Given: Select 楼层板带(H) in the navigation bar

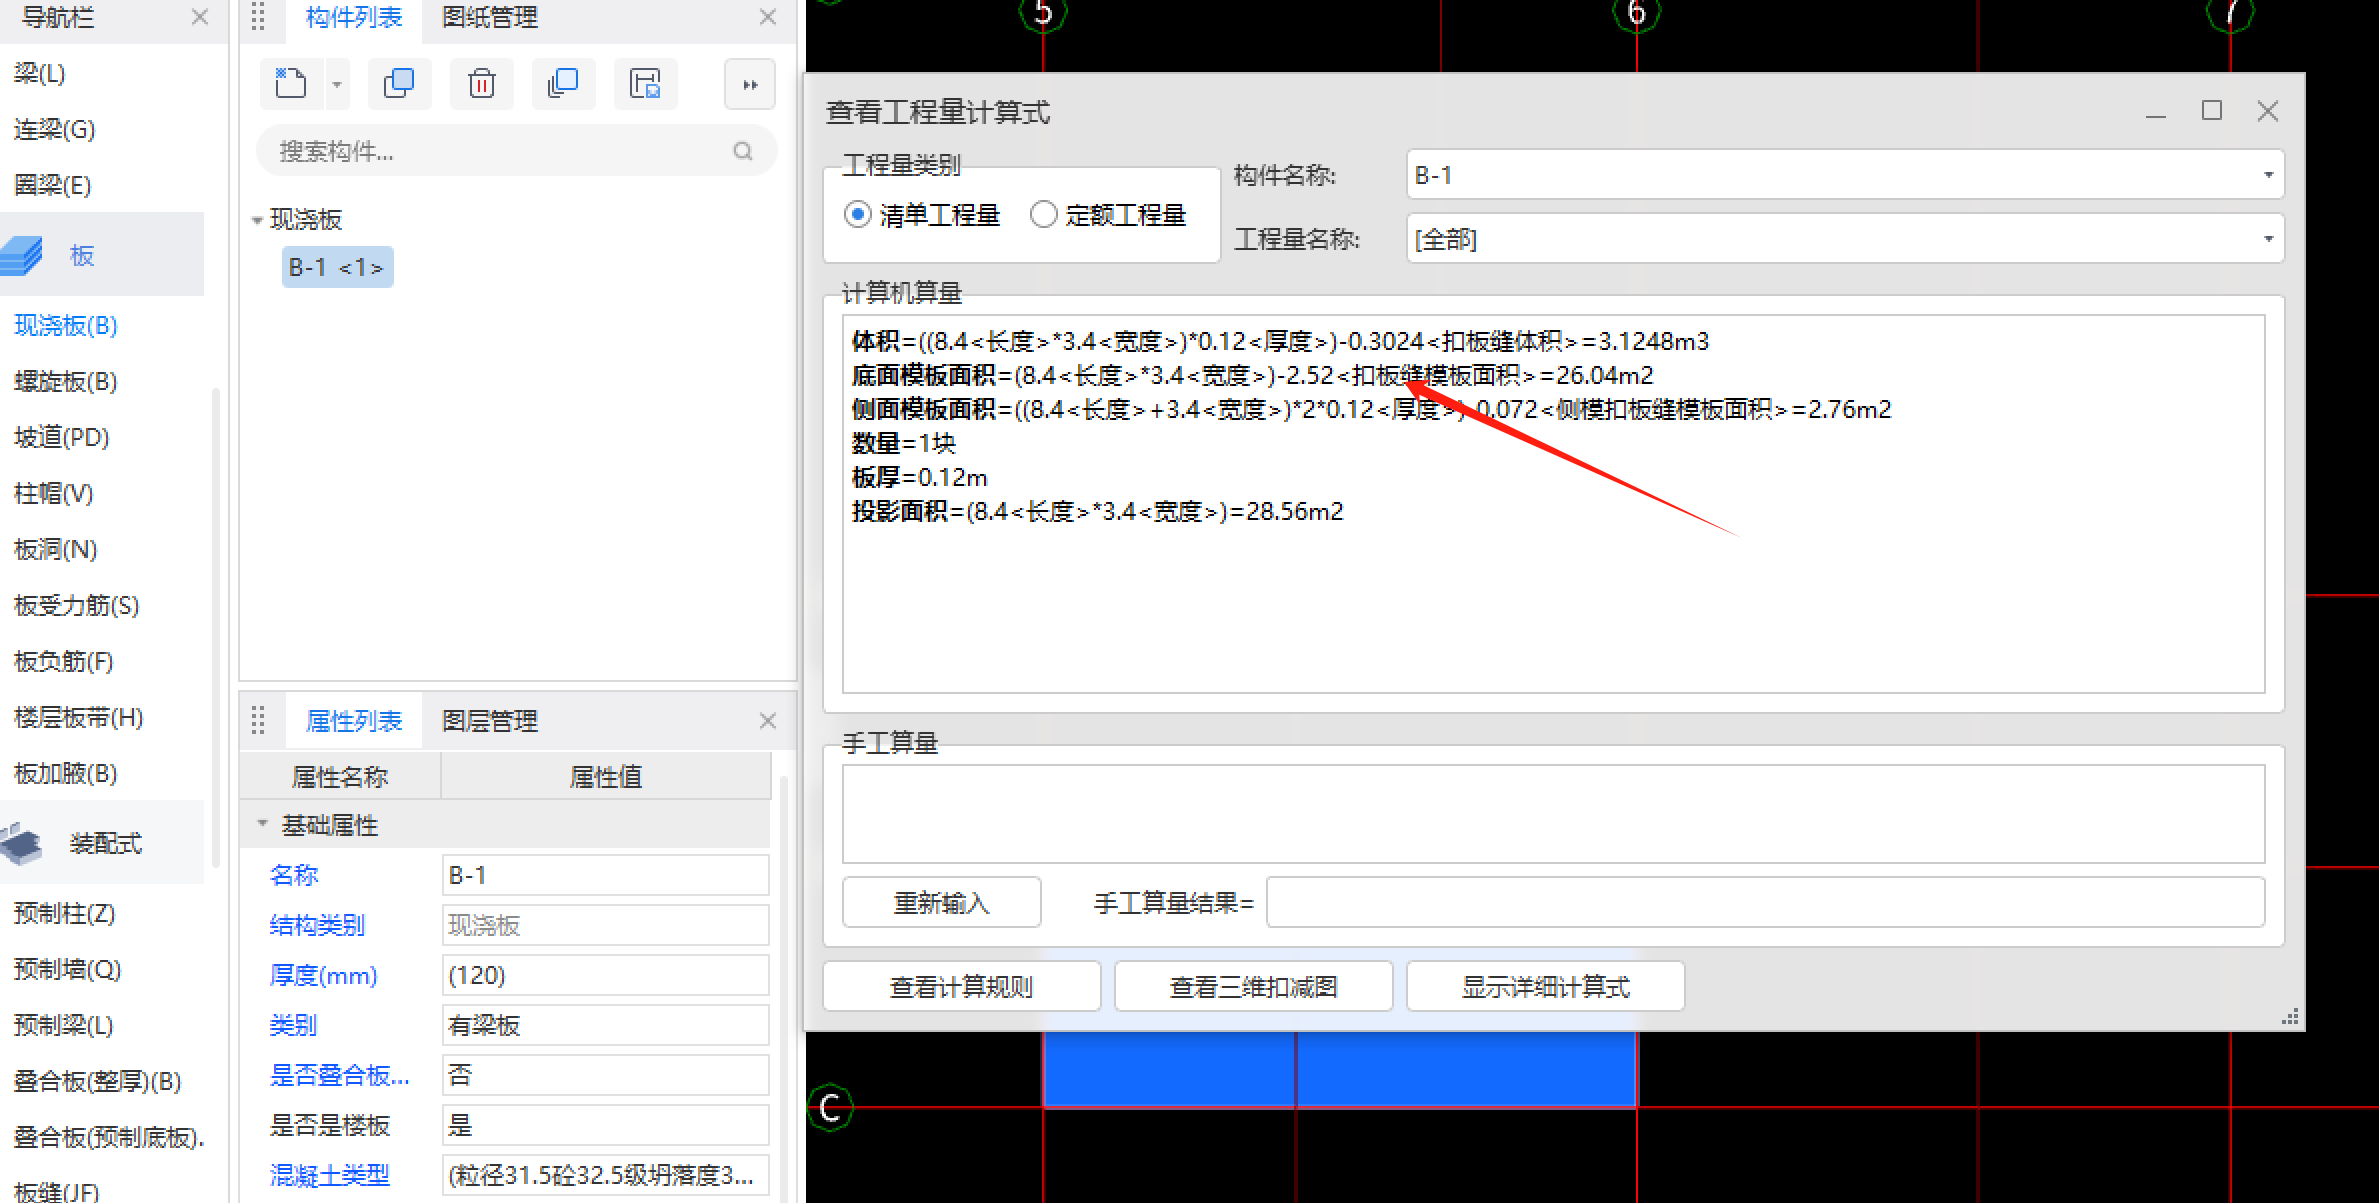Looking at the screenshot, I should (x=79, y=717).
